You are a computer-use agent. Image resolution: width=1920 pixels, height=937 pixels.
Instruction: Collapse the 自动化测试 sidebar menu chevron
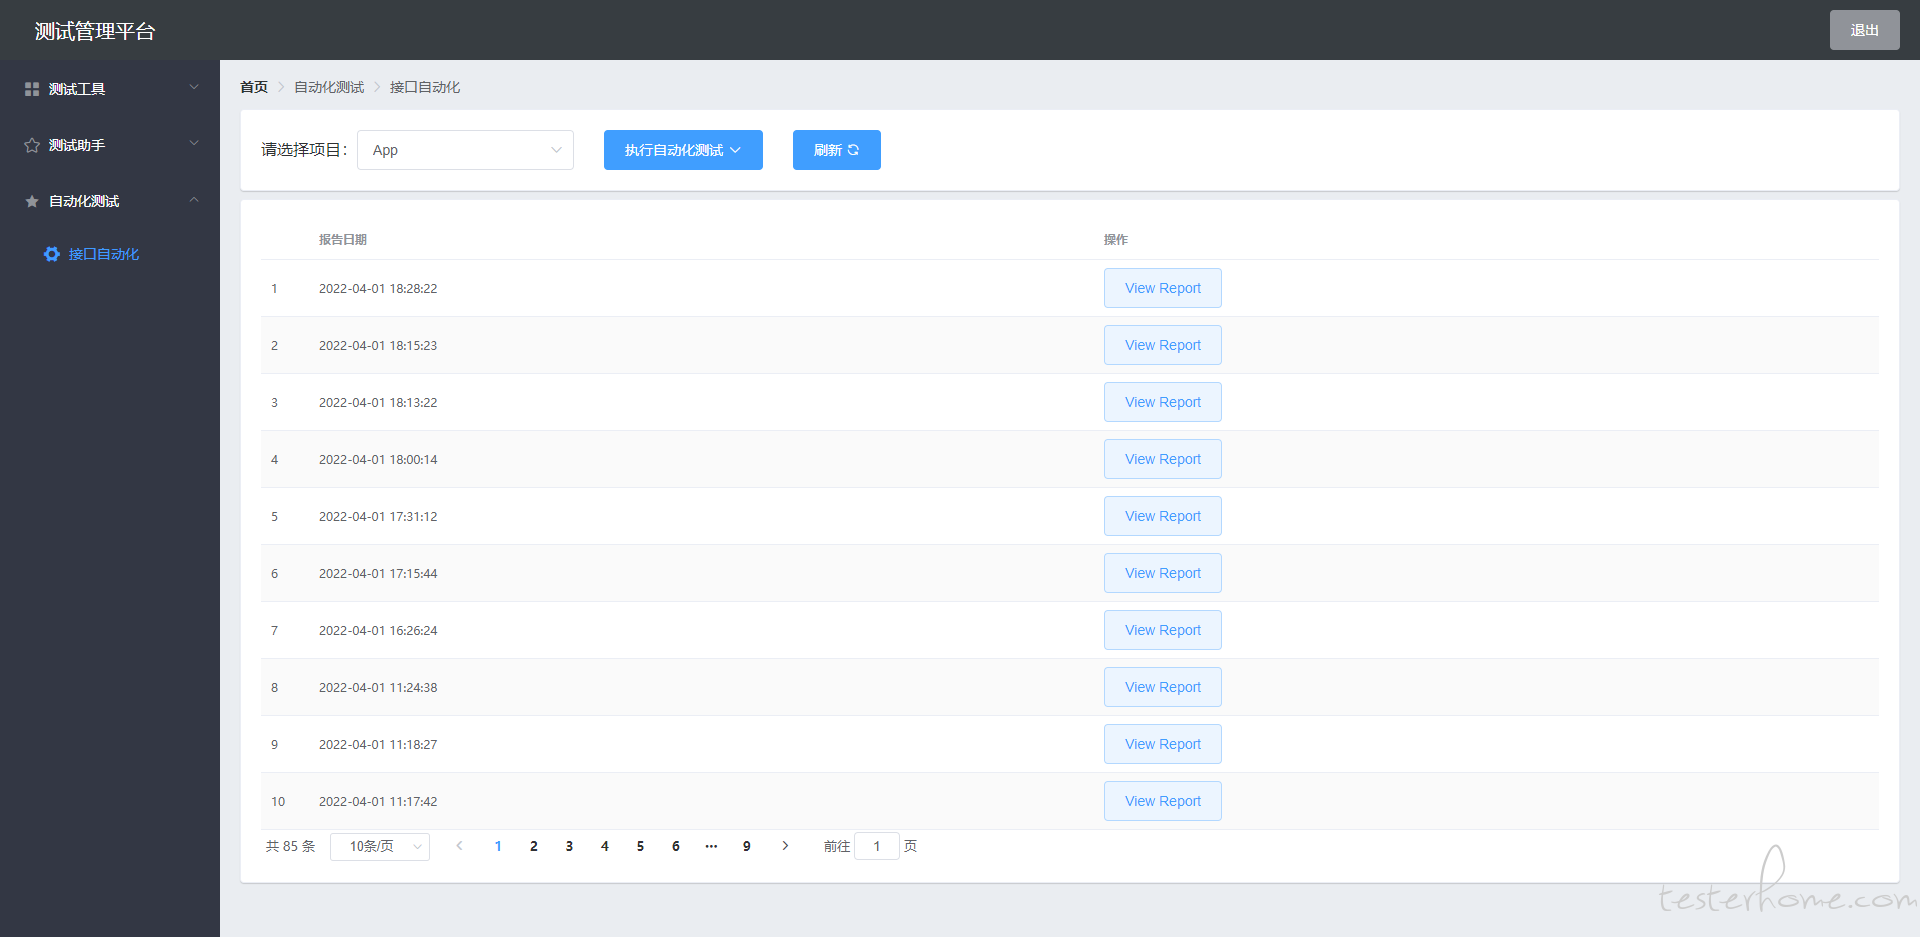(x=194, y=199)
